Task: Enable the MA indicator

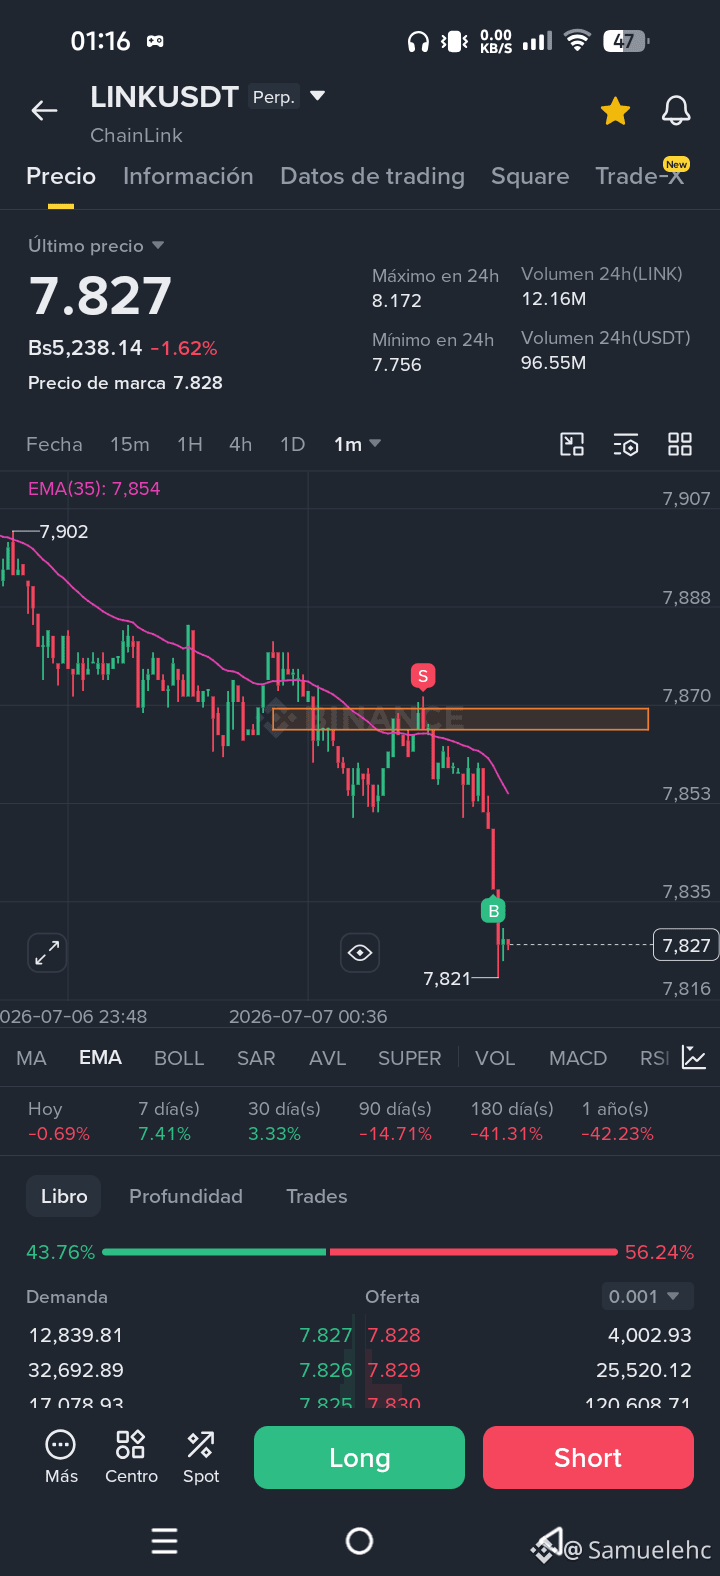Action: 32,1058
